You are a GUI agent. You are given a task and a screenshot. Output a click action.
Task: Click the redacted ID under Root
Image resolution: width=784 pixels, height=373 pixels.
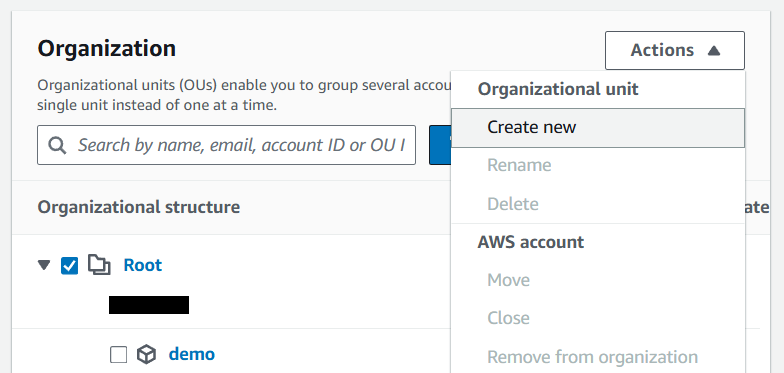coord(149,305)
